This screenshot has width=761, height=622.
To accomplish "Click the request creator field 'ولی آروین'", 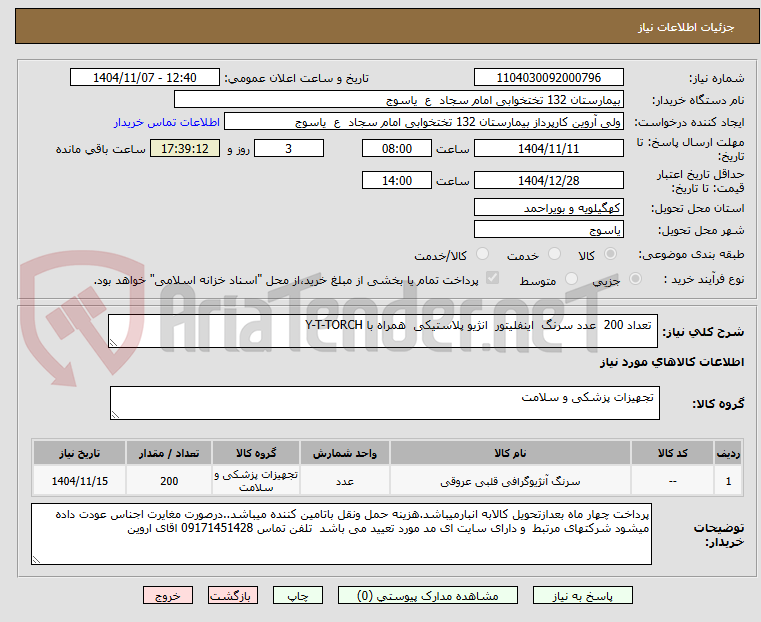I will click(x=423, y=122).
